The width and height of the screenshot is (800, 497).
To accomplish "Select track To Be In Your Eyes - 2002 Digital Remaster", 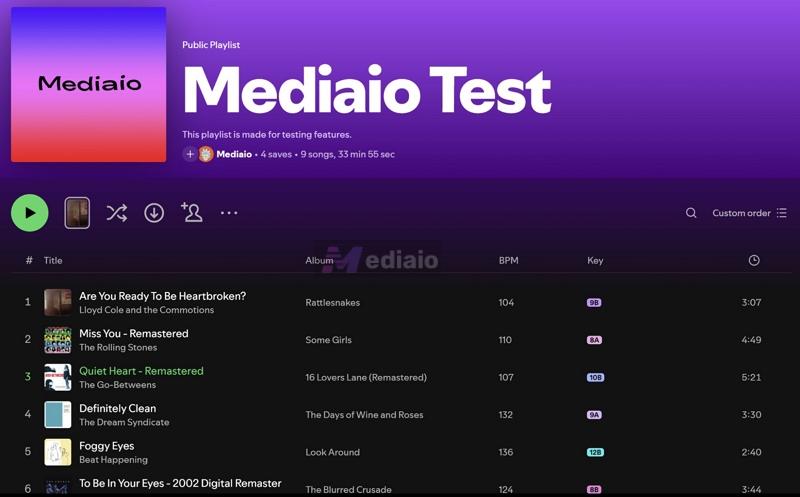I will tap(180, 483).
